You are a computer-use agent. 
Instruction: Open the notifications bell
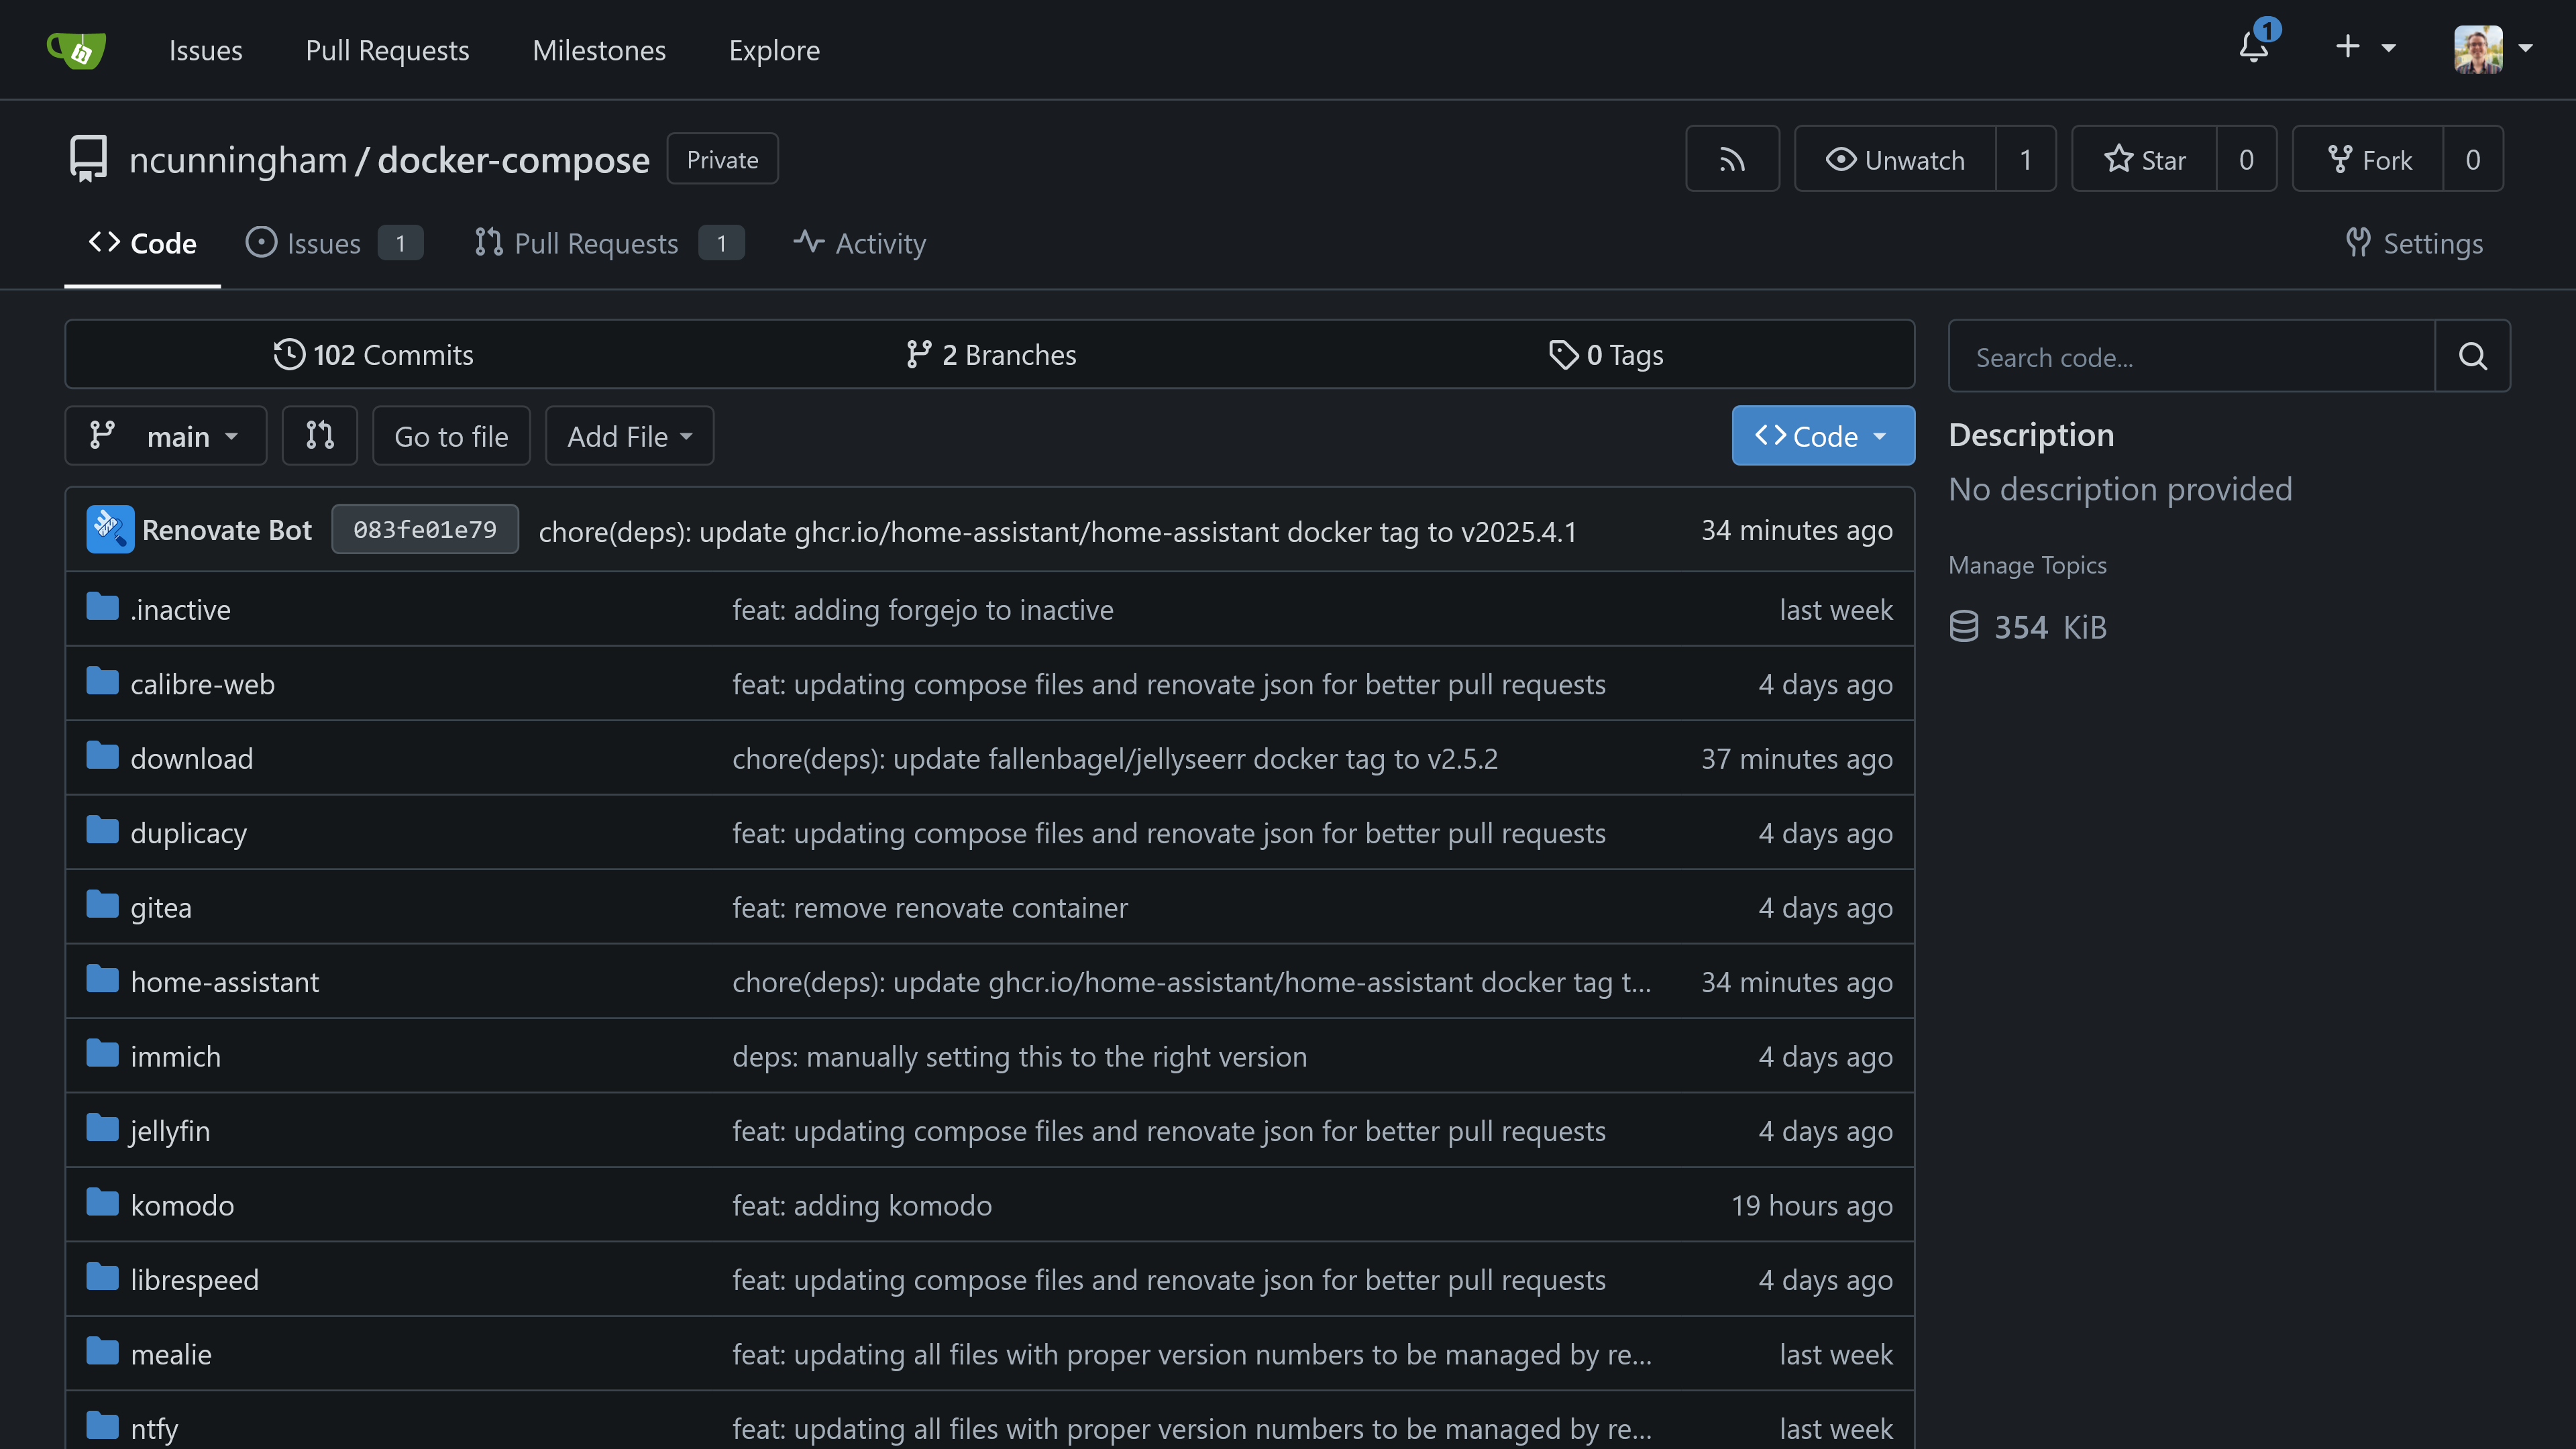tap(2254, 46)
